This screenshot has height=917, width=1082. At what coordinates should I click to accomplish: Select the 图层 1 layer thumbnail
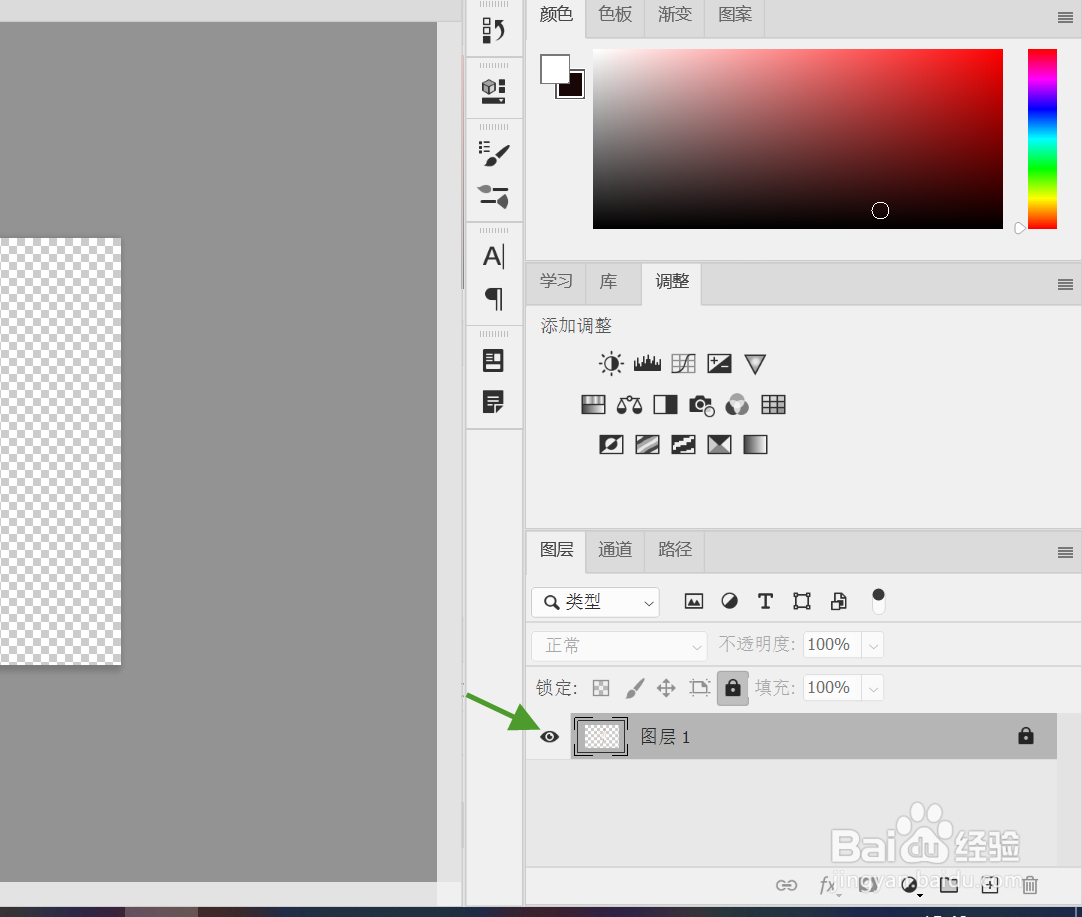[601, 737]
